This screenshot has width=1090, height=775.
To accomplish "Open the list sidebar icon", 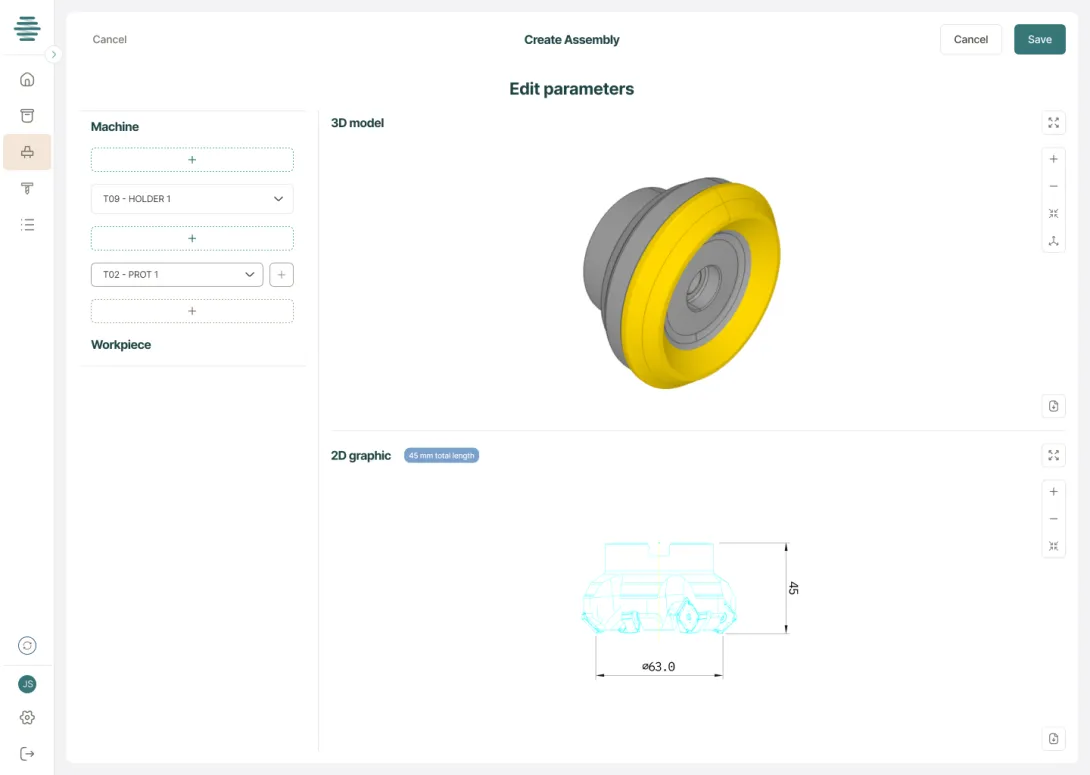I will click(x=27, y=225).
